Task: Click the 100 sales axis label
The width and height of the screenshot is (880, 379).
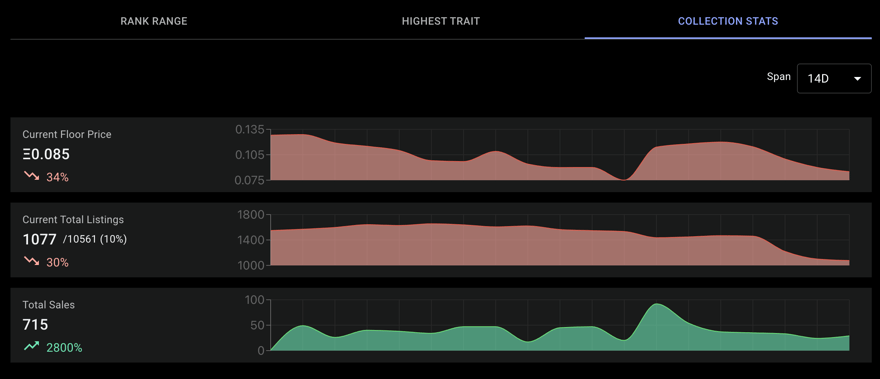Action: click(x=254, y=300)
